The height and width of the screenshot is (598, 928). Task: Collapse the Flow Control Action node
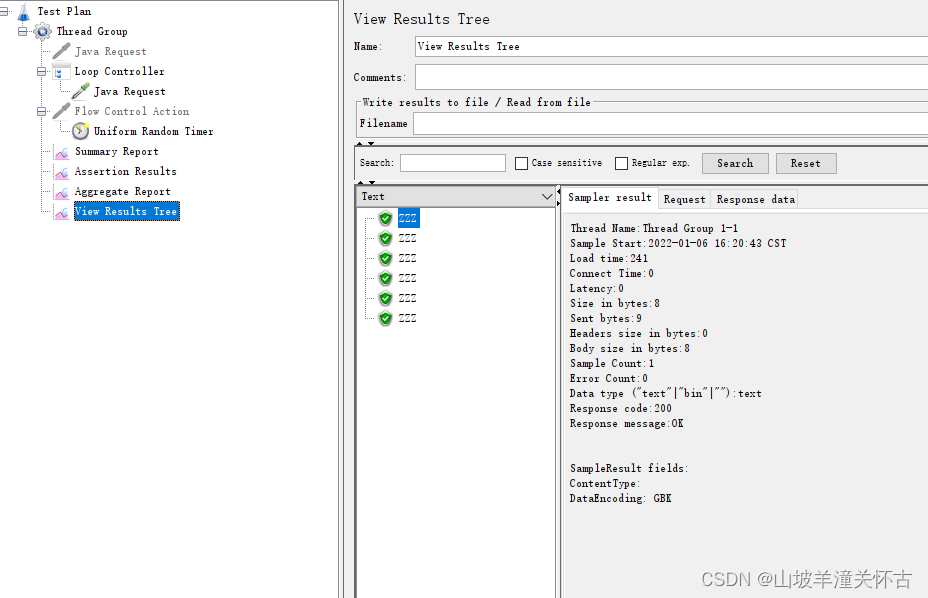tap(41, 111)
